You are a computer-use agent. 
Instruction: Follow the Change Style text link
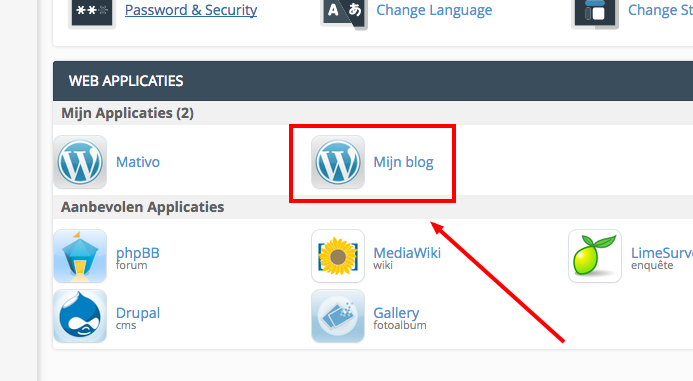pyautogui.click(x=660, y=10)
